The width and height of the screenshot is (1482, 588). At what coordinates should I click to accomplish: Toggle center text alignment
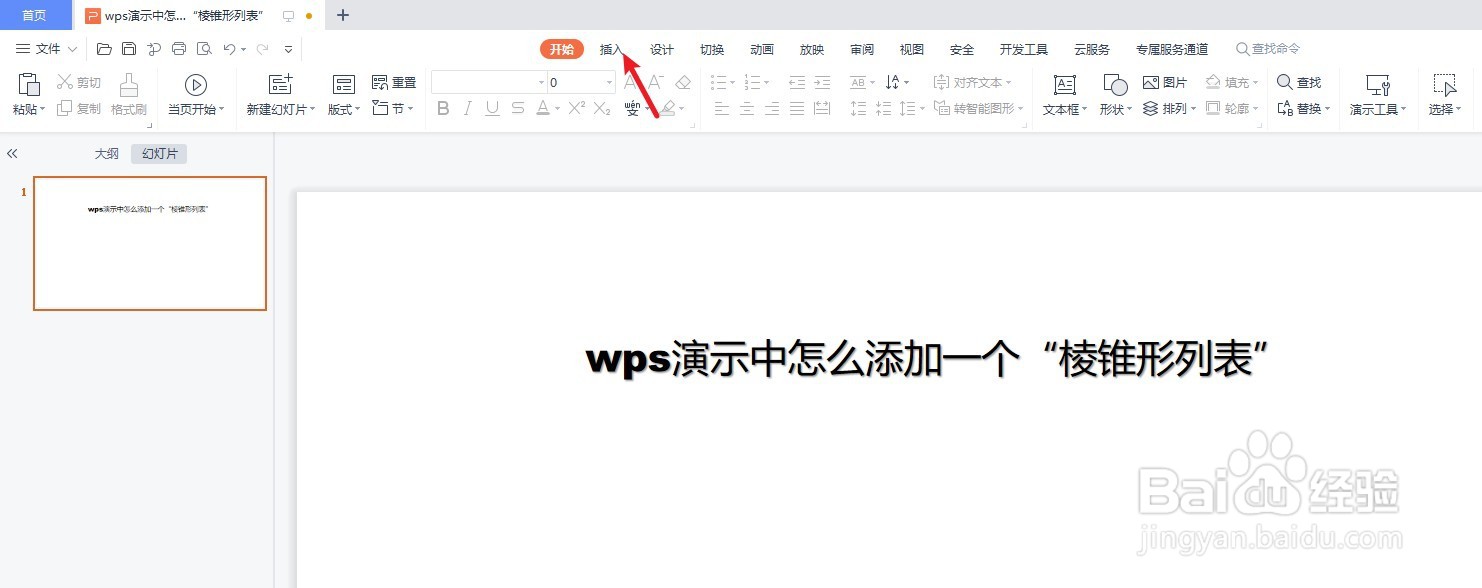tap(746, 108)
